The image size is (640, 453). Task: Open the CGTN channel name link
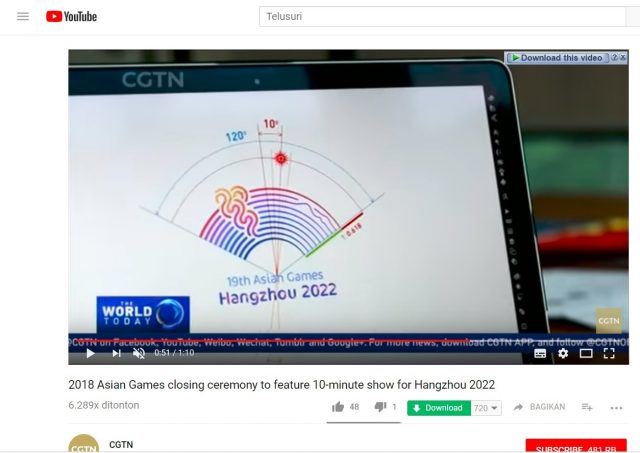(121, 444)
